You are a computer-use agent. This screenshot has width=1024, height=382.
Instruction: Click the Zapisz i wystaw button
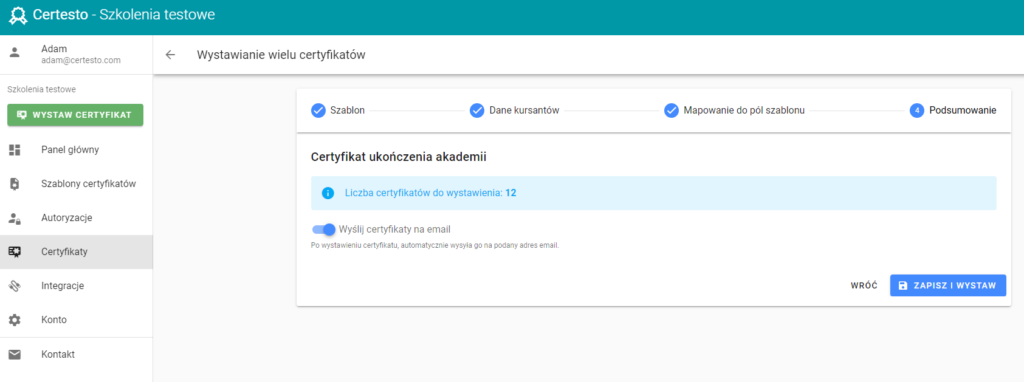click(948, 285)
